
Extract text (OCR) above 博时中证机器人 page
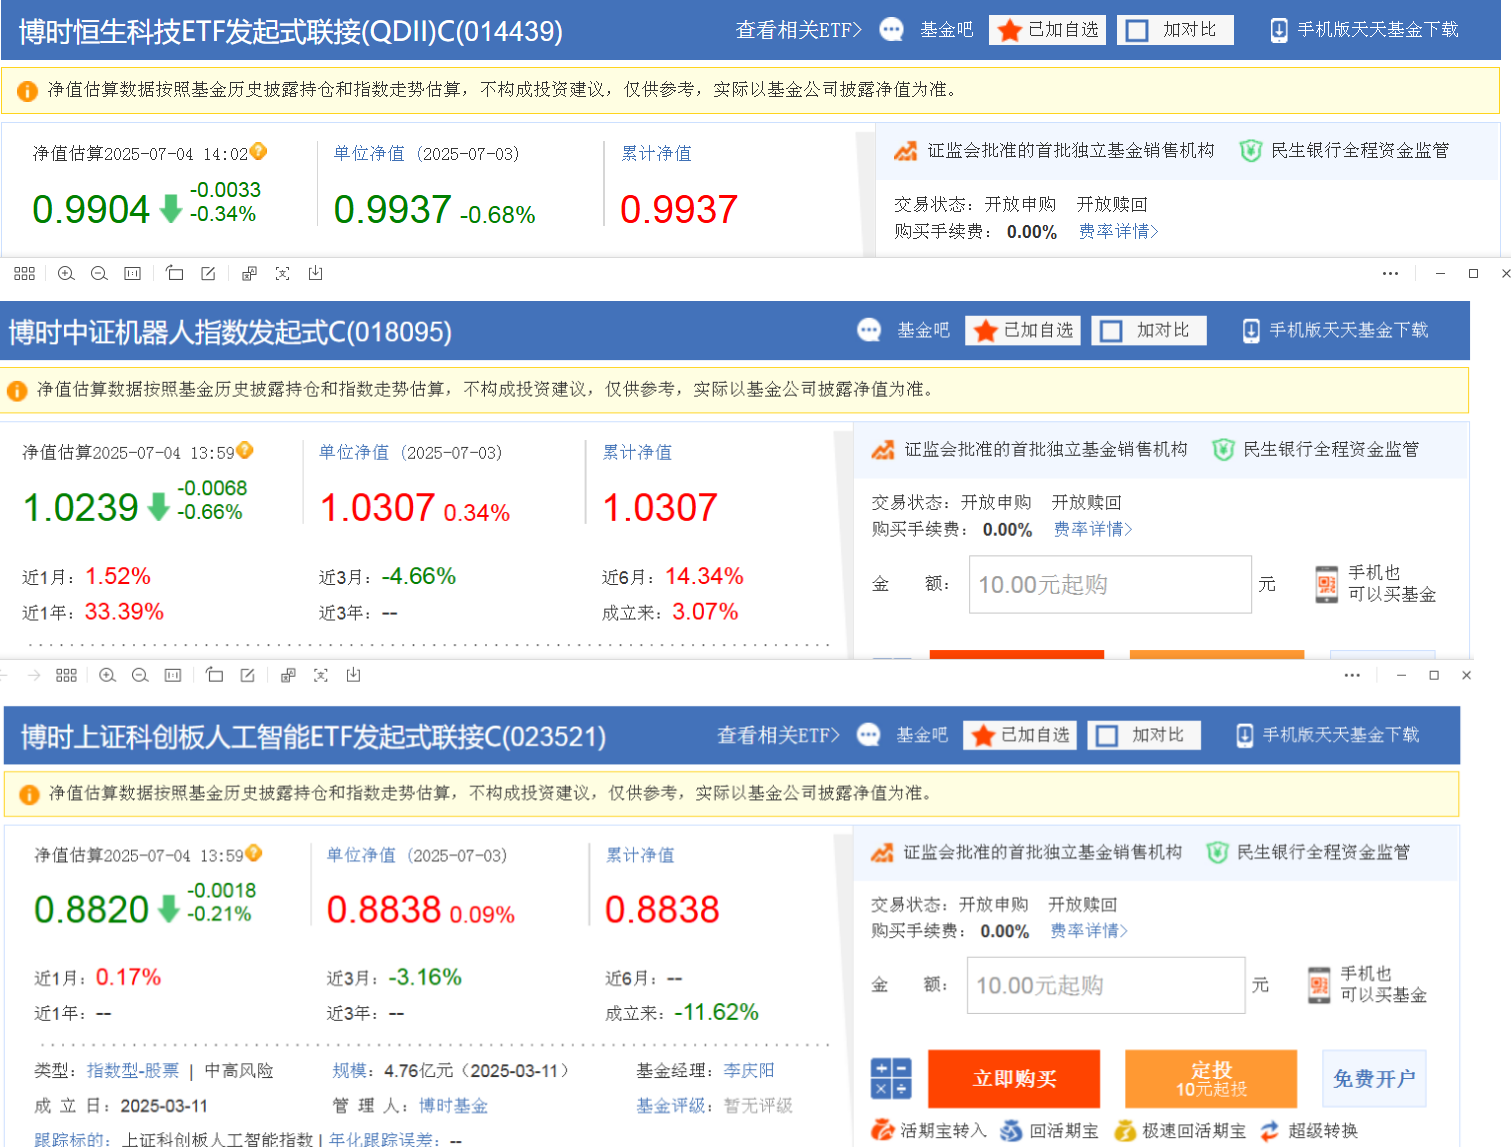282,273
